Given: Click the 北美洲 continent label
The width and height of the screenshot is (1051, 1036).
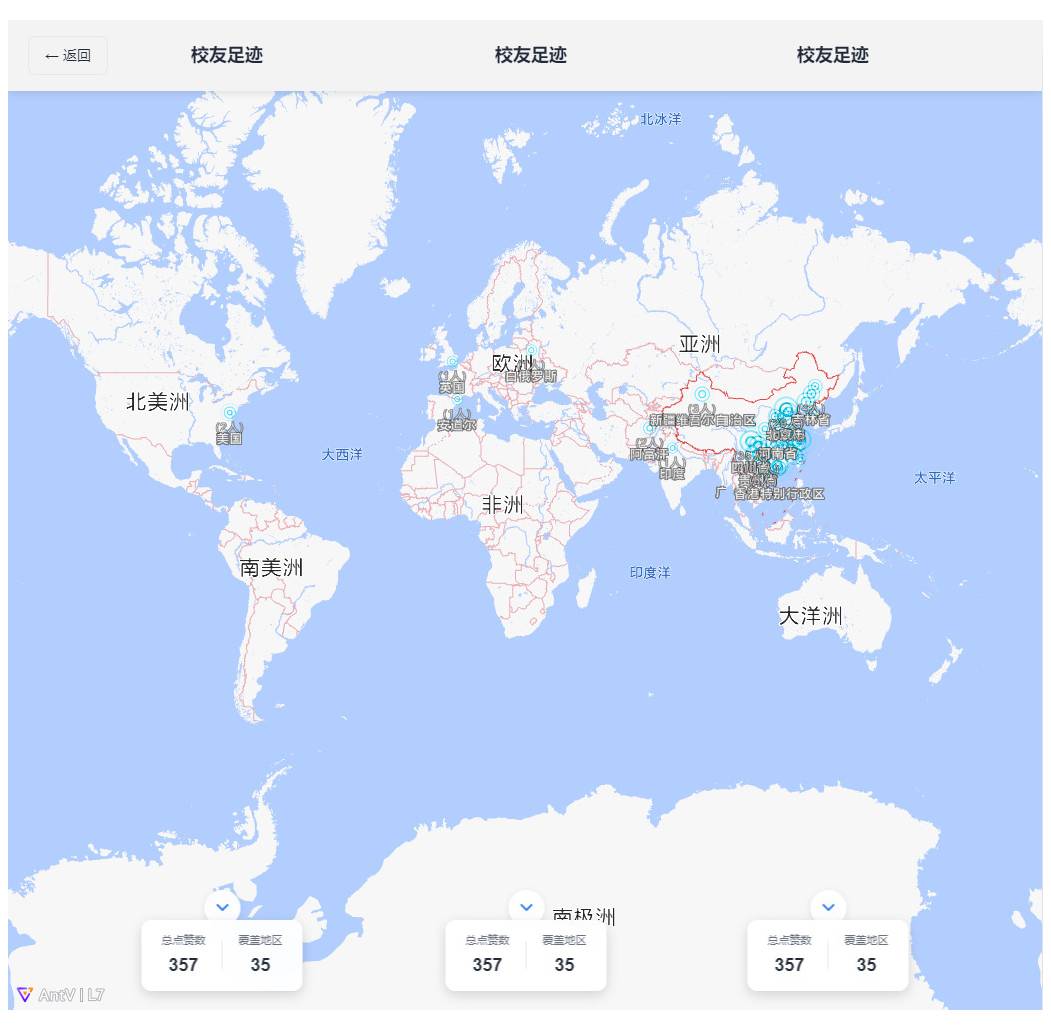Looking at the screenshot, I should 158,402.
